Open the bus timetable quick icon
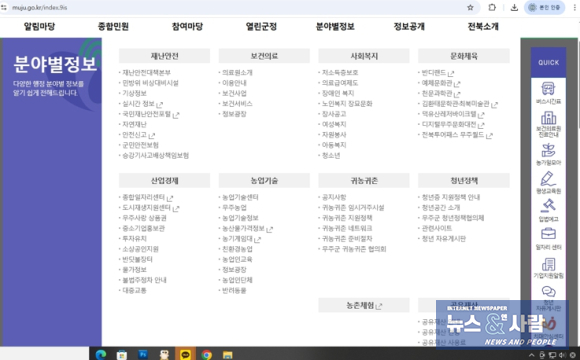 [x=548, y=92]
